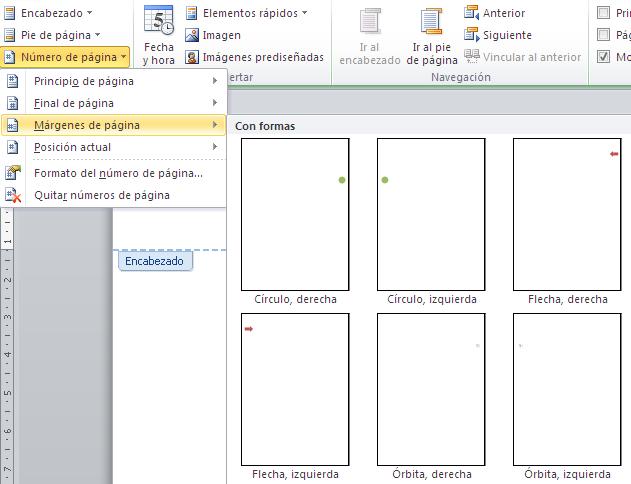Click the vertical ruler at the left
This screenshot has width=631, height=484.
coord(7,346)
